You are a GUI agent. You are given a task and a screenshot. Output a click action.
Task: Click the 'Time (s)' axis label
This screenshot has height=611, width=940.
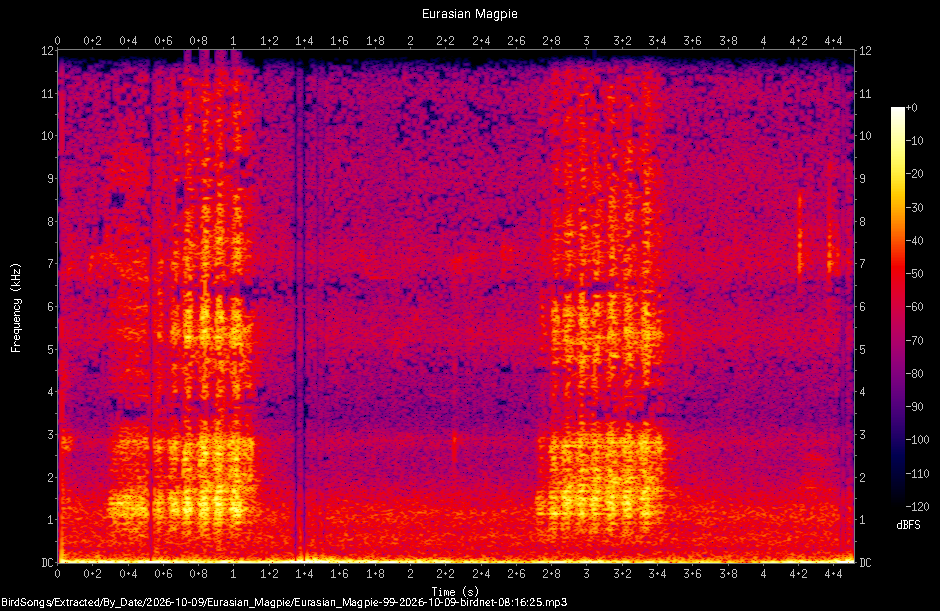[x=455, y=591]
